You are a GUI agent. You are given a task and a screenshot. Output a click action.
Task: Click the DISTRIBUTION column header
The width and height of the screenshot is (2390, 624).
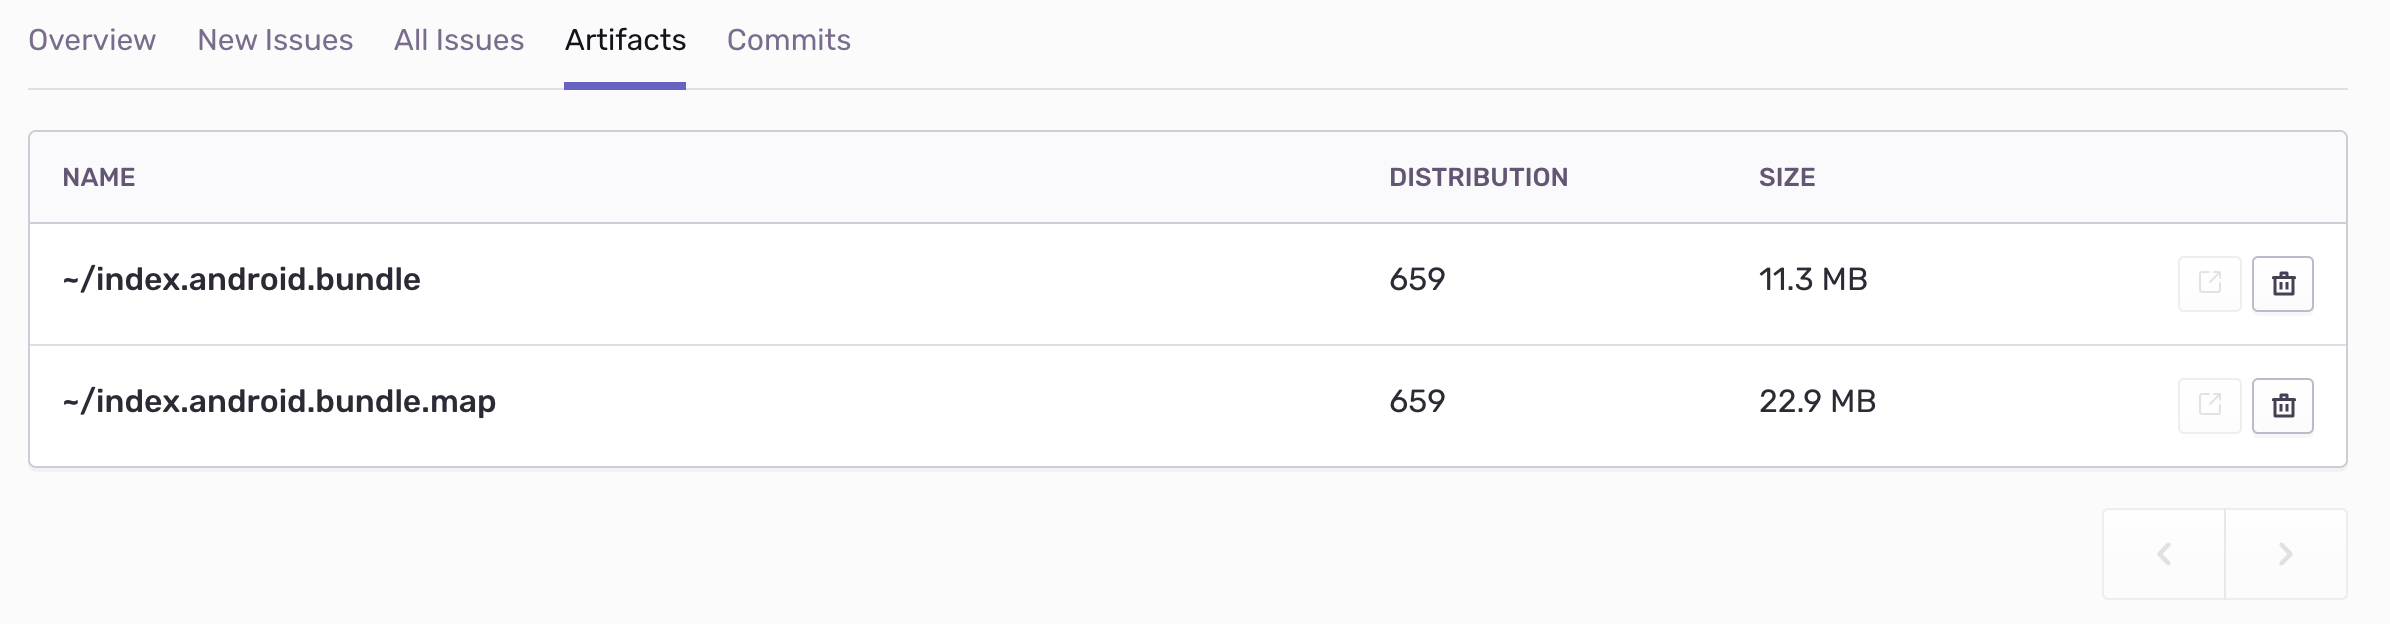1479,177
